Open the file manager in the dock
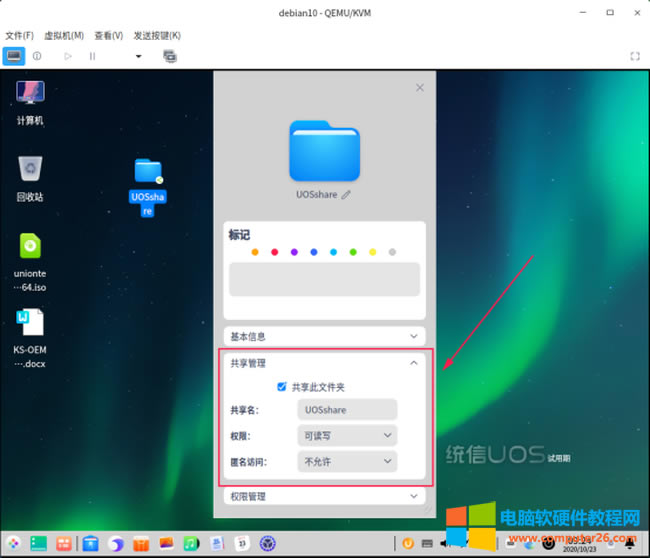 pyautogui.click(x=90, y=543)
